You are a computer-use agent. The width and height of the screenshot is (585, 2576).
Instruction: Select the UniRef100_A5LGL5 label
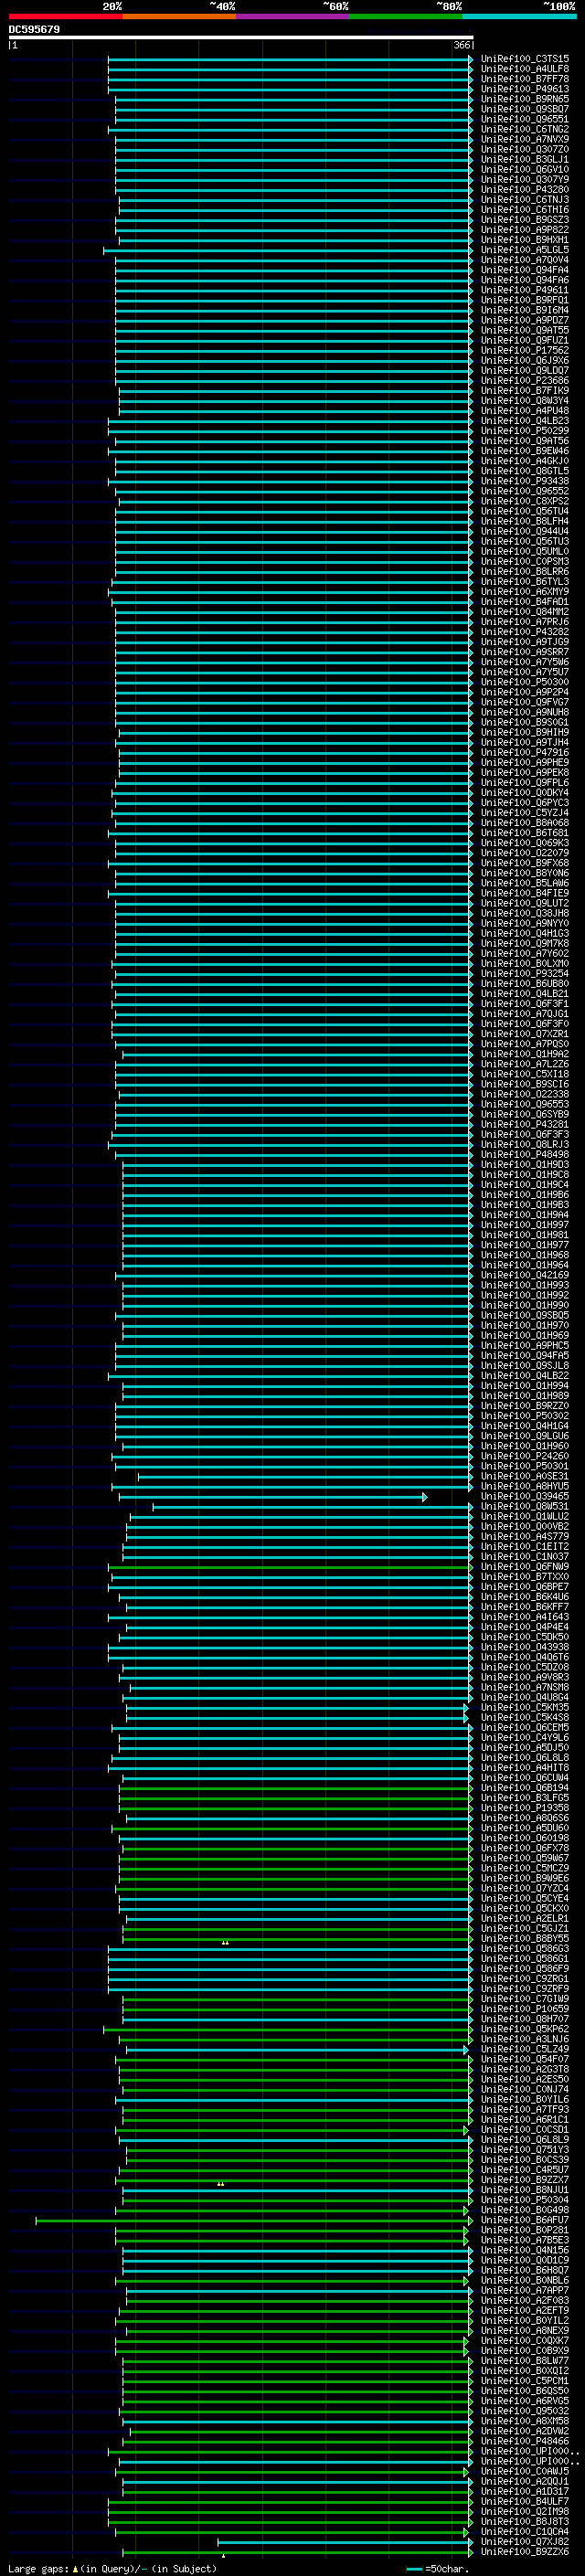525,250
